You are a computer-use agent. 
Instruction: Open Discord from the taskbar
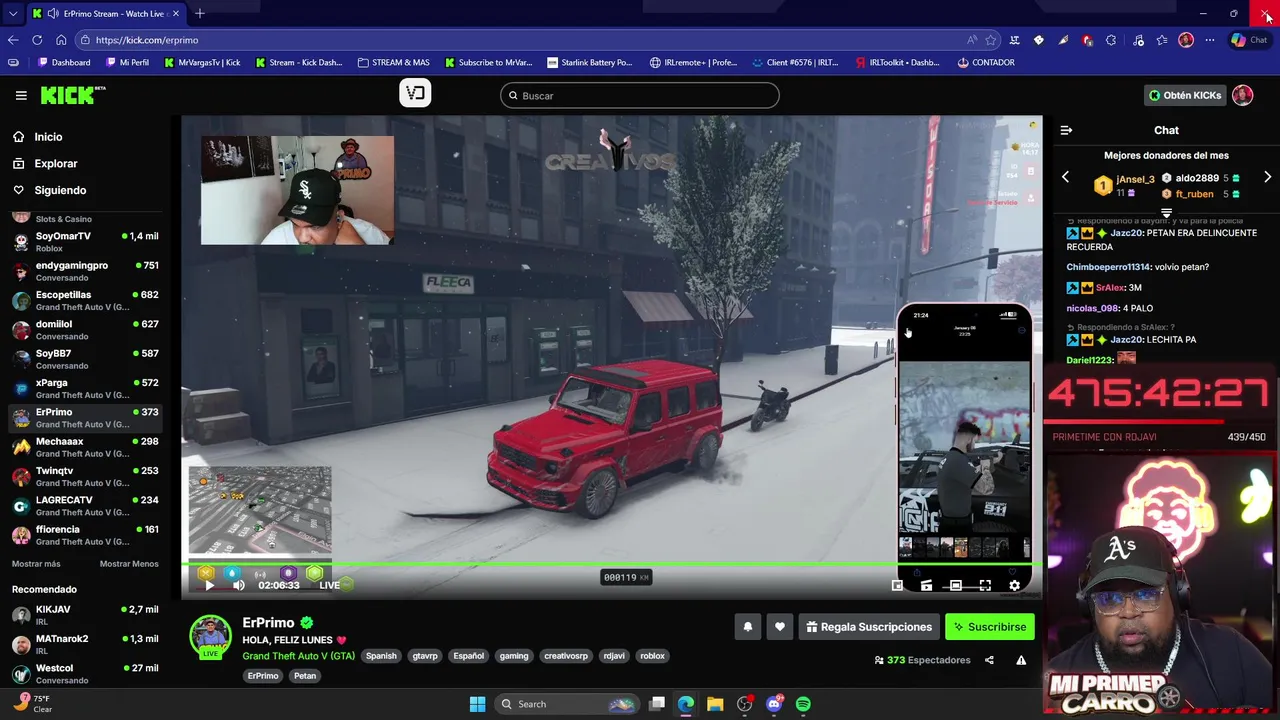click(x=774, y=704)
